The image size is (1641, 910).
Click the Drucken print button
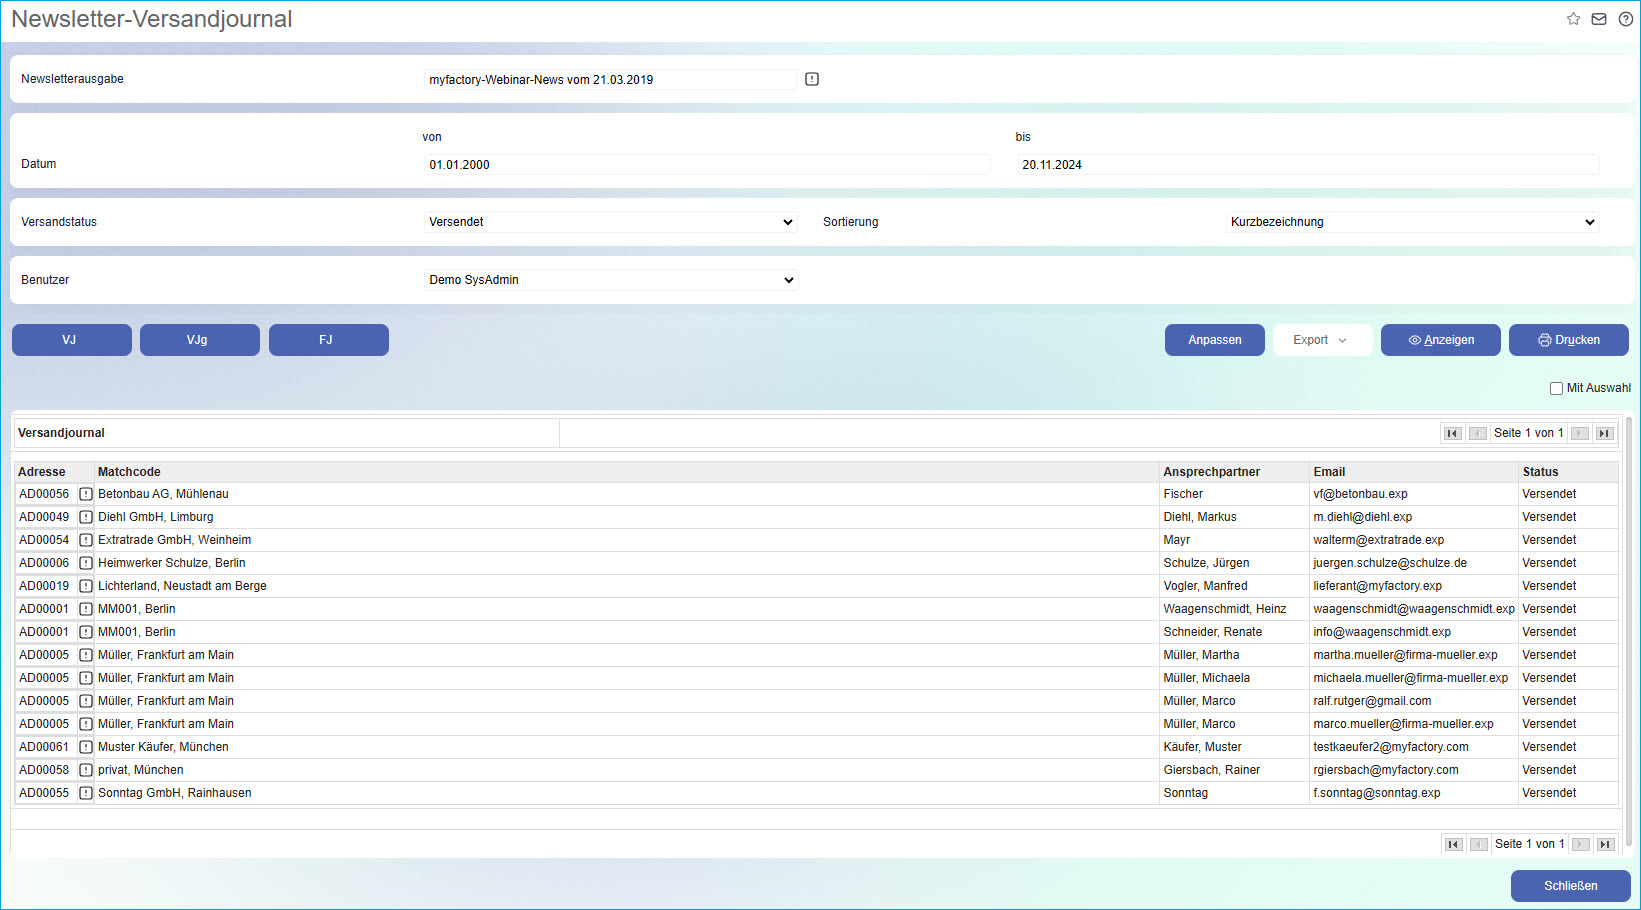tap(1568, 340)
